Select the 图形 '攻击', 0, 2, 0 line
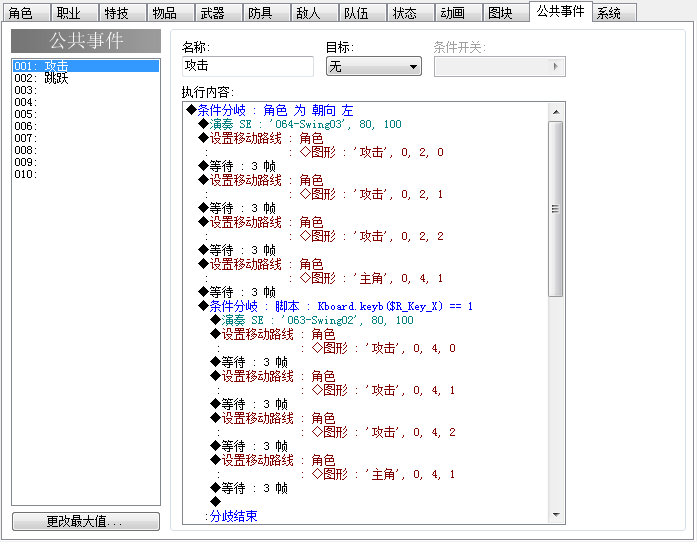The height and width of the screenshot is (542, 697). [x=372, y=152]
